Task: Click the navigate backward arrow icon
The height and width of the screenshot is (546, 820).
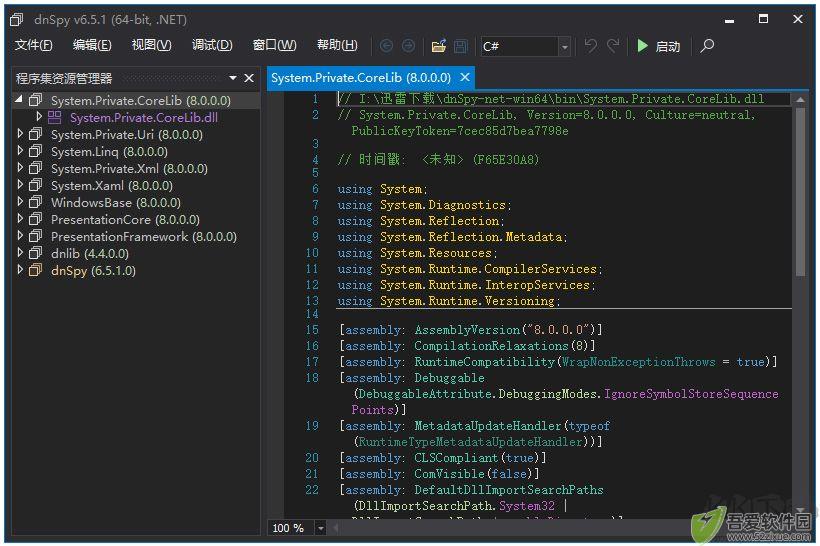Action: [x=386, y=46]
